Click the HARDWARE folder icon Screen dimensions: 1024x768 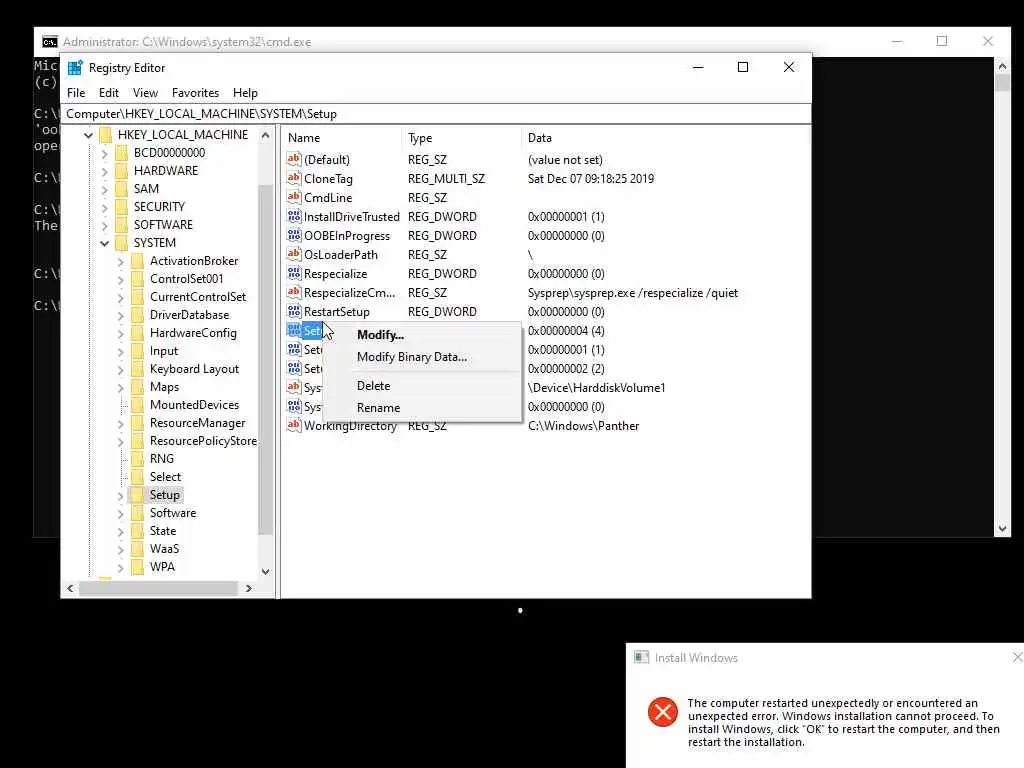pos(121,171)
